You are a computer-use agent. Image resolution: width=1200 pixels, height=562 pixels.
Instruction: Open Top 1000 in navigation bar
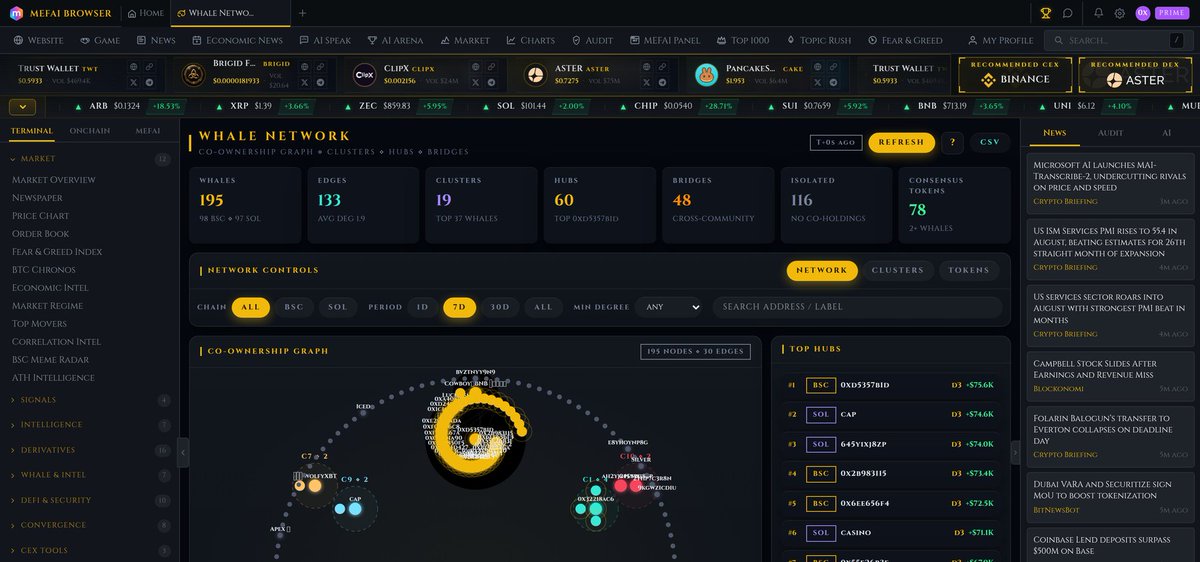pos(742,40)
